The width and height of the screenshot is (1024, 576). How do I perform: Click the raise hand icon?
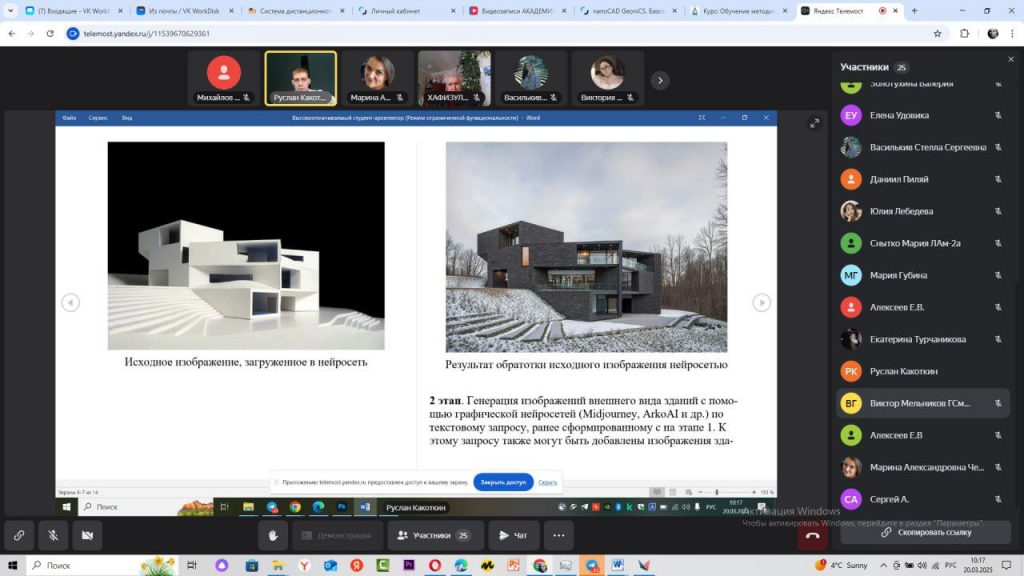pos(273,535)
